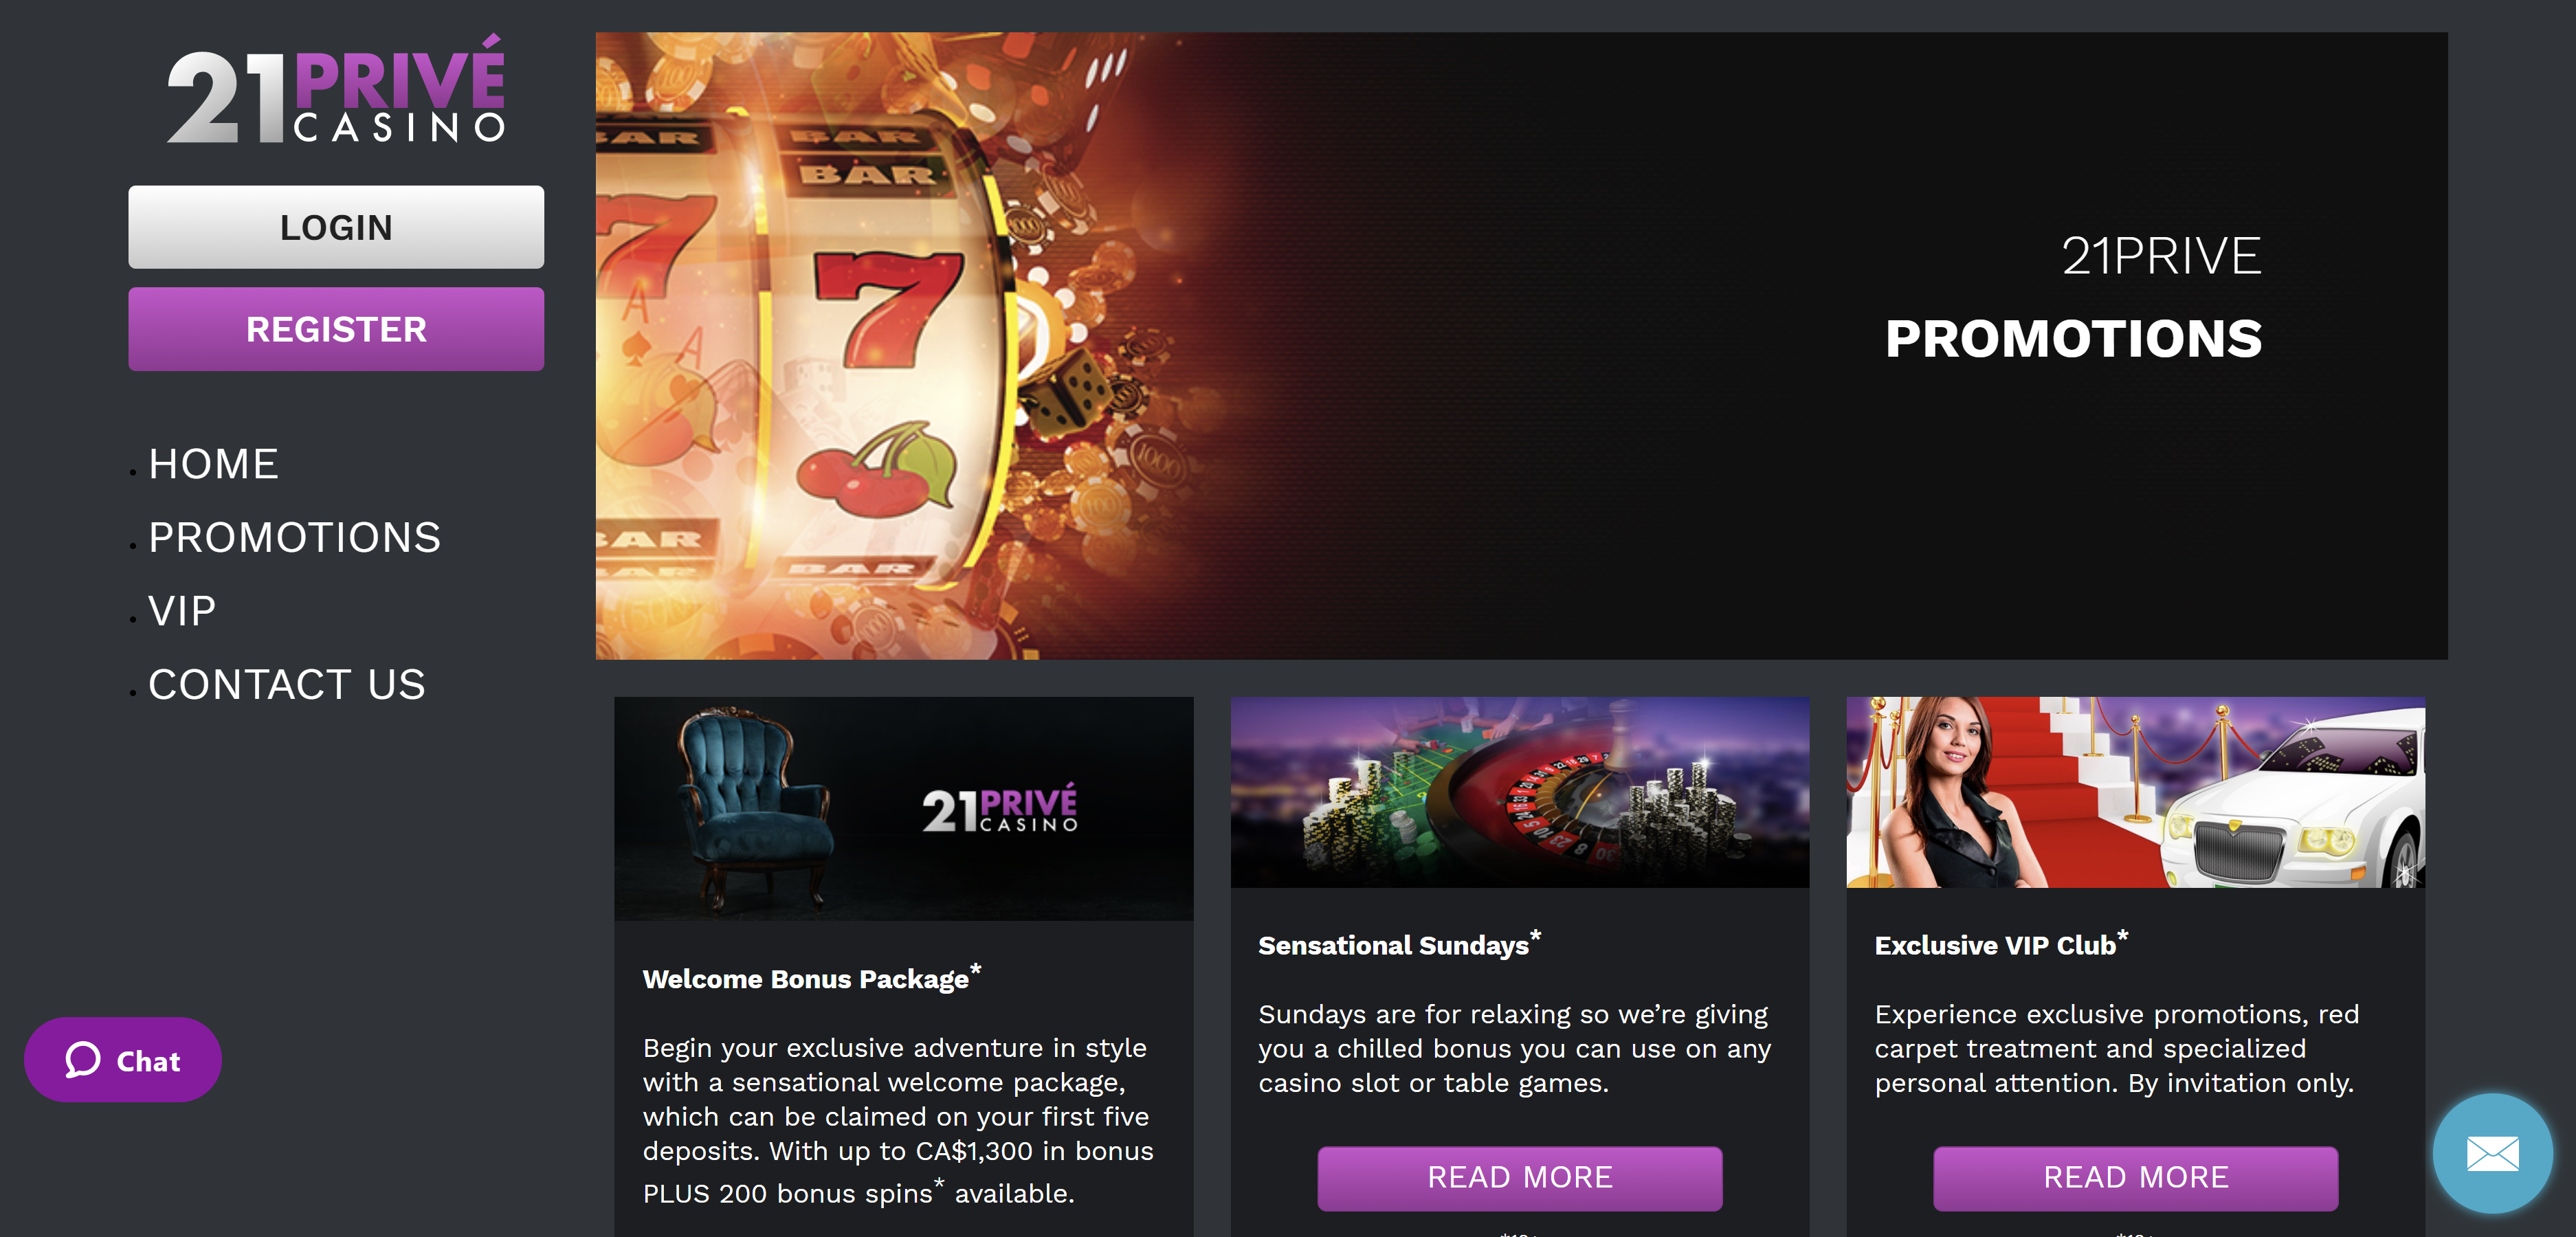This screenshot has width=2576, height=1237.
Task: Click READ MORE under Sensational Sundays
Action: click(x=1519, y=1178)
